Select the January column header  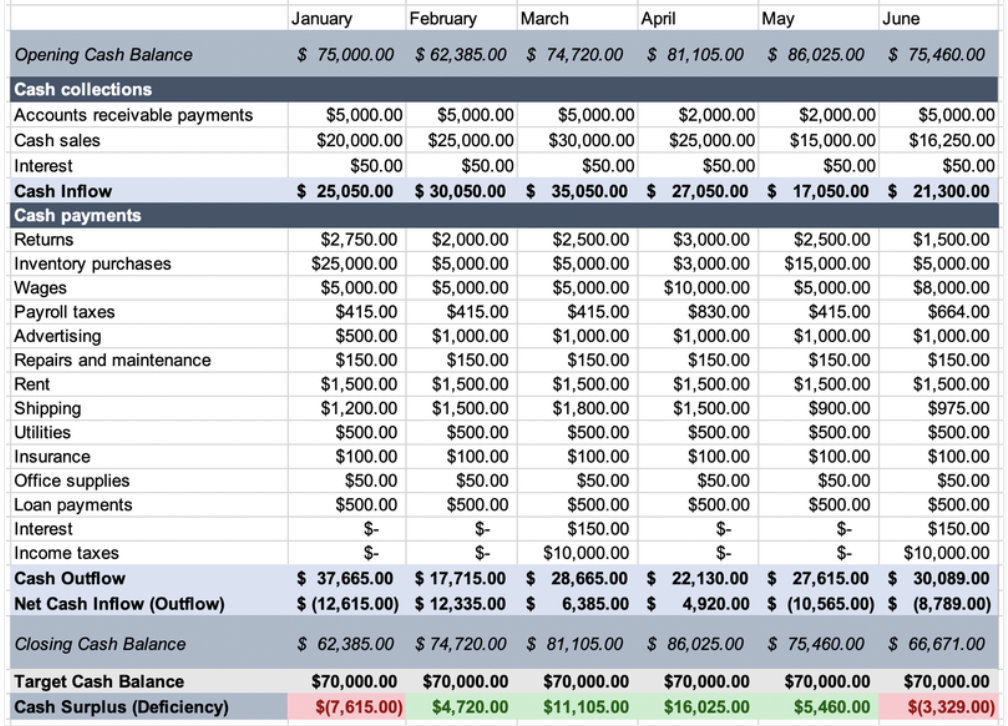pyautogui.click(x=321, y=19)
